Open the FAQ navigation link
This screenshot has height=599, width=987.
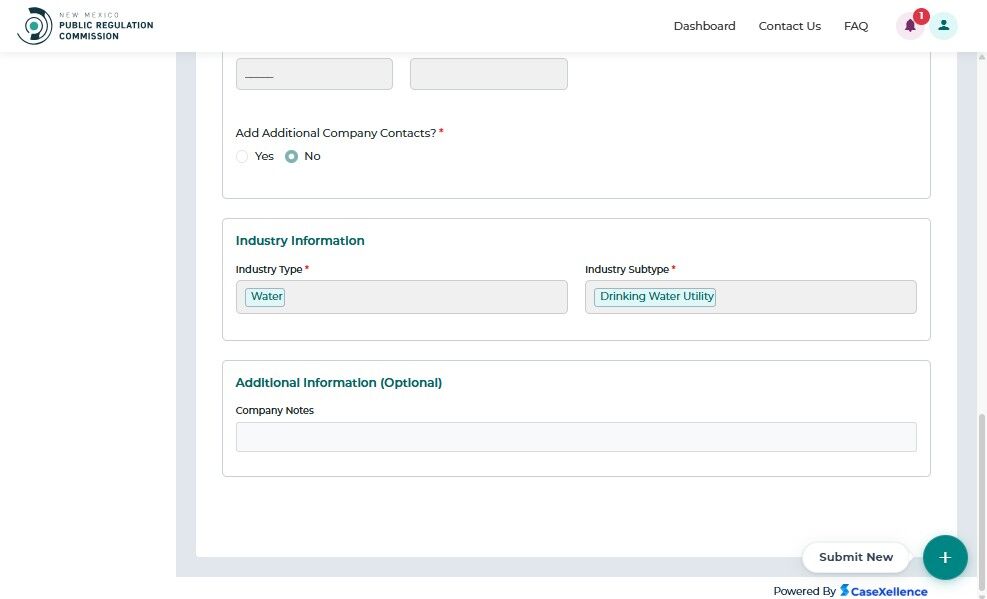click(x=855, y=26)
